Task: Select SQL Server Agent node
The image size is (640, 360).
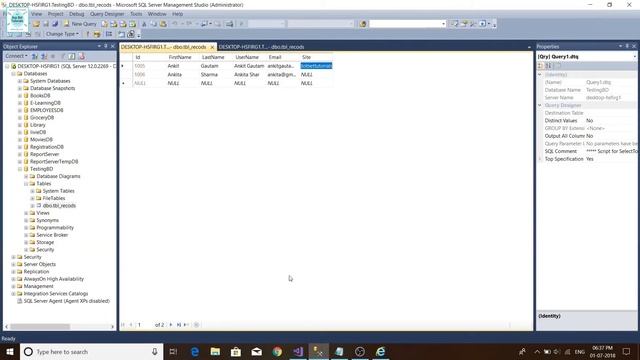Action: click(67, 301)
